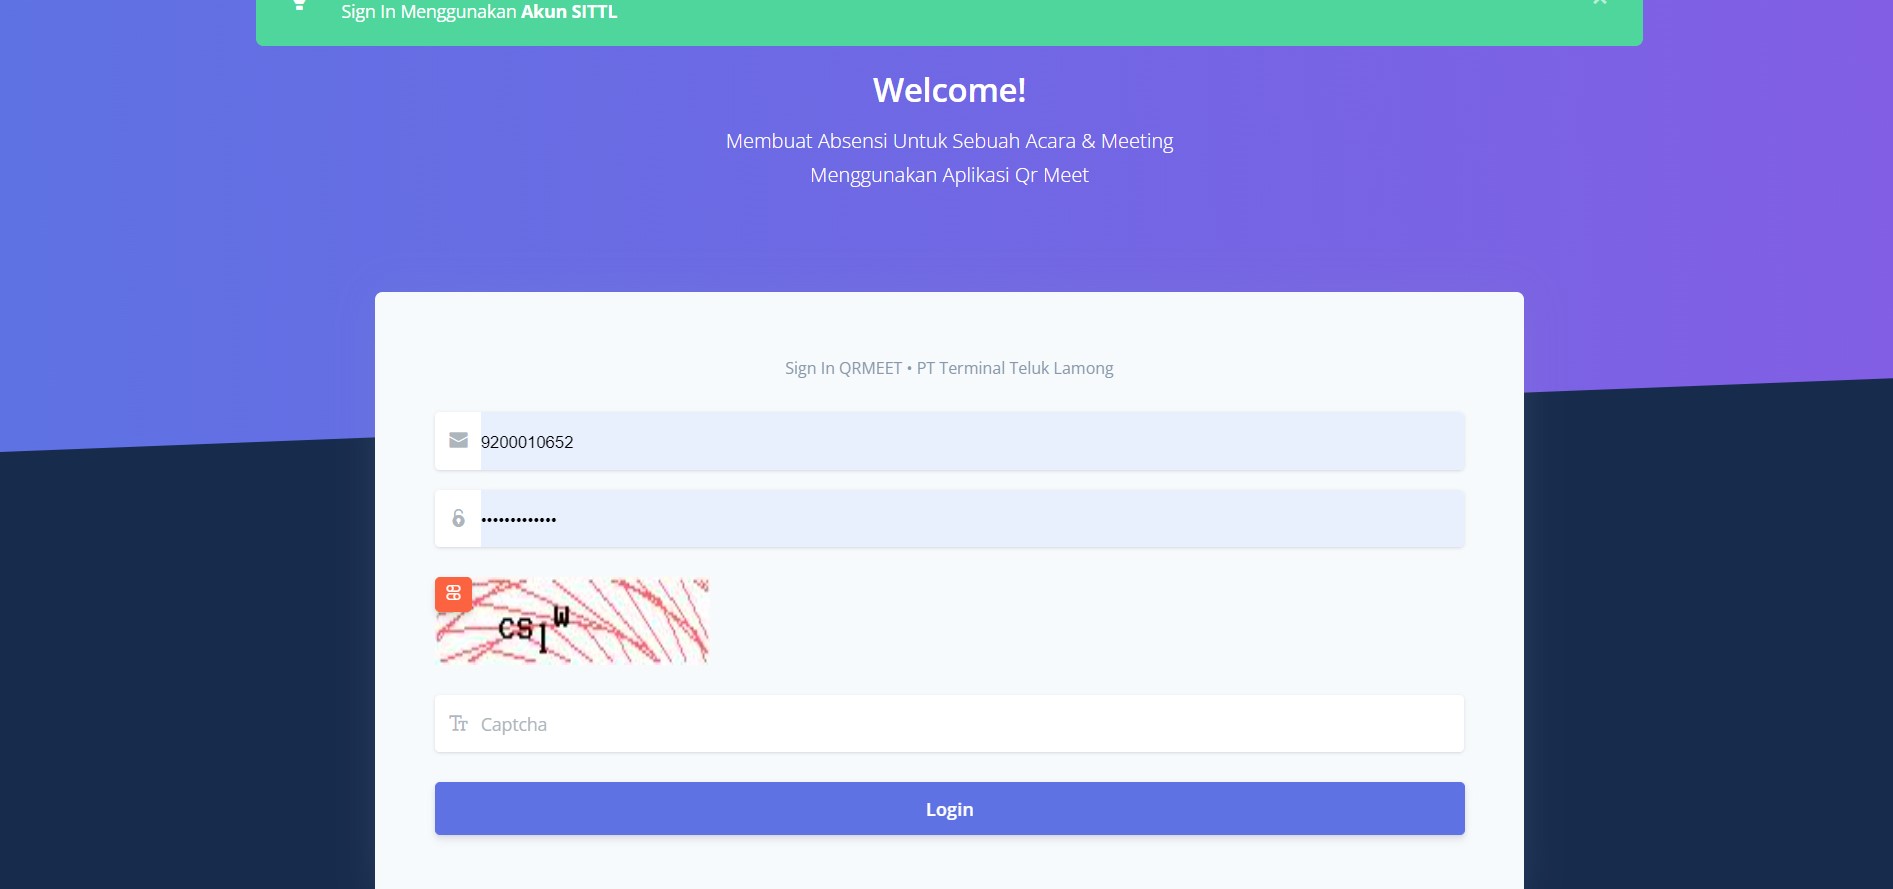This screenshot has width=1893, height=889.
Task: Click the black captcha letters "CS"
Action: pyautogui.click(x=515, y=628)
